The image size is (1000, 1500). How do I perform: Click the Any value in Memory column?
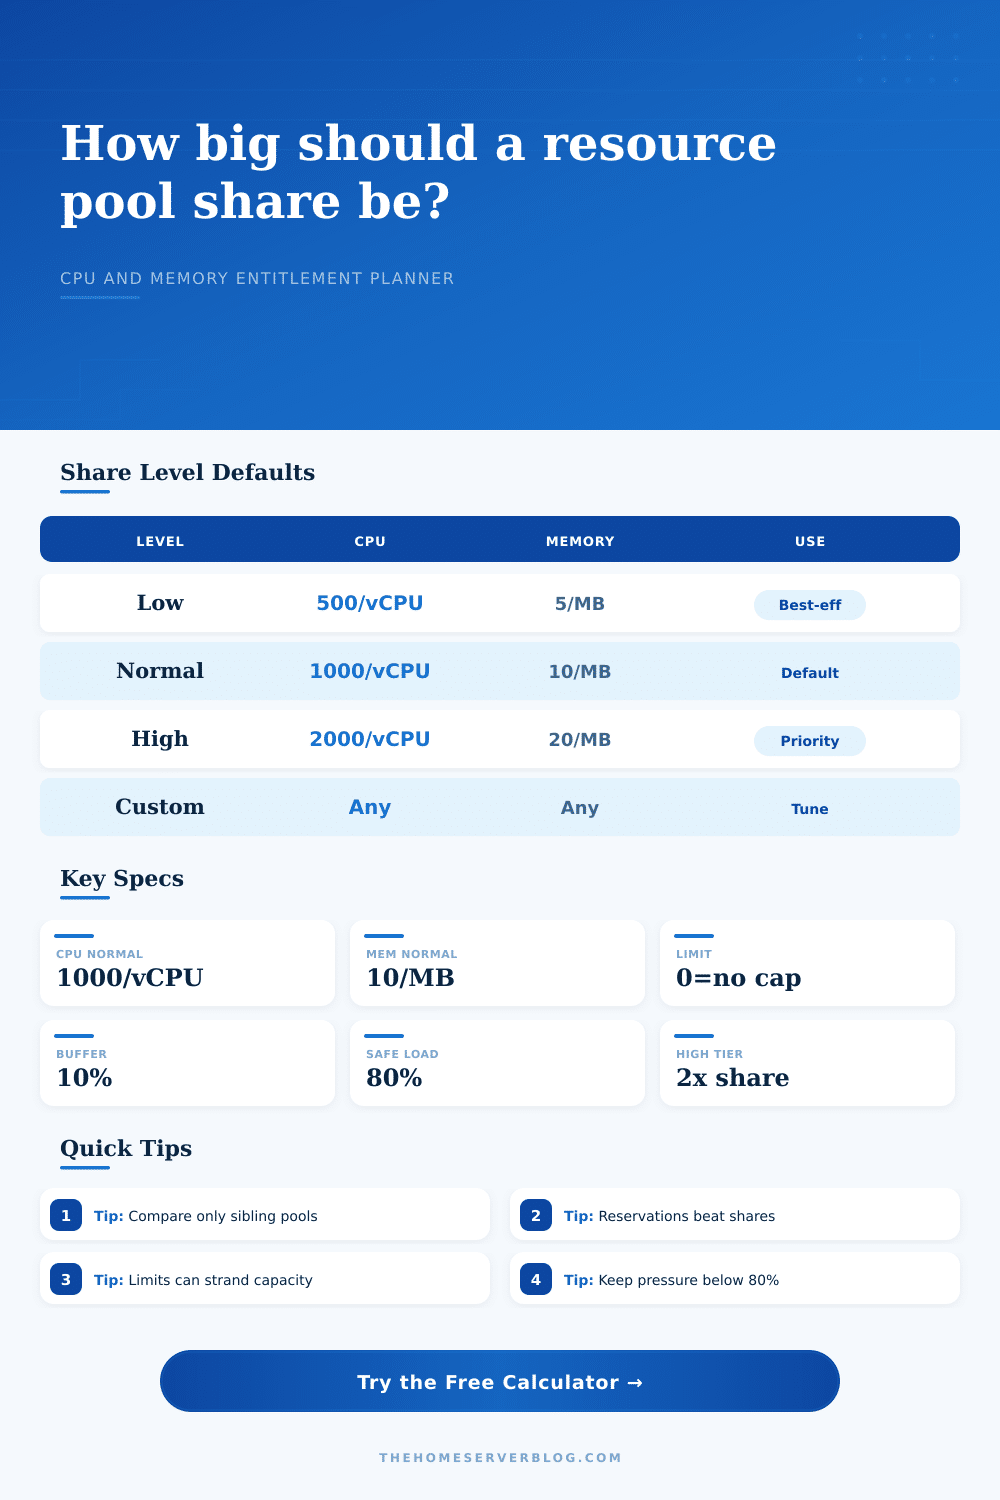click(580, 808)
